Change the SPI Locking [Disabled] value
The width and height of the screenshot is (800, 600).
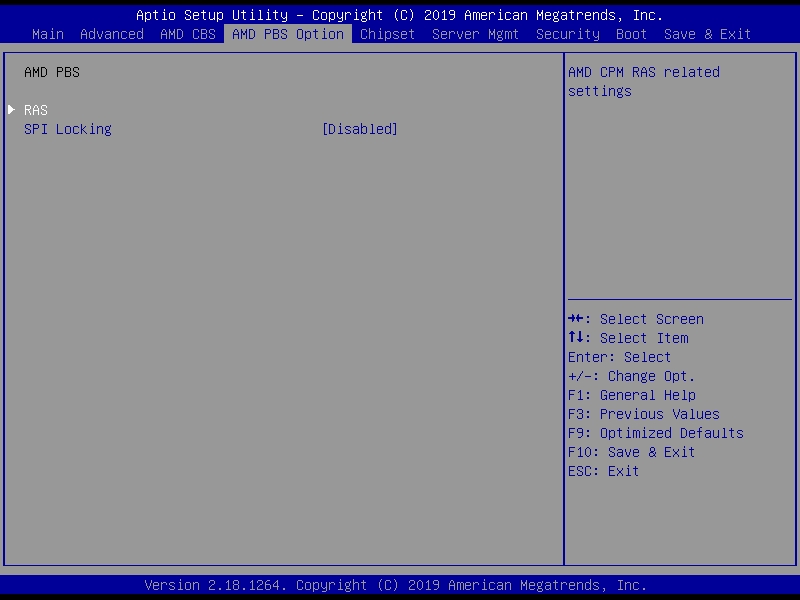point(360,129)
